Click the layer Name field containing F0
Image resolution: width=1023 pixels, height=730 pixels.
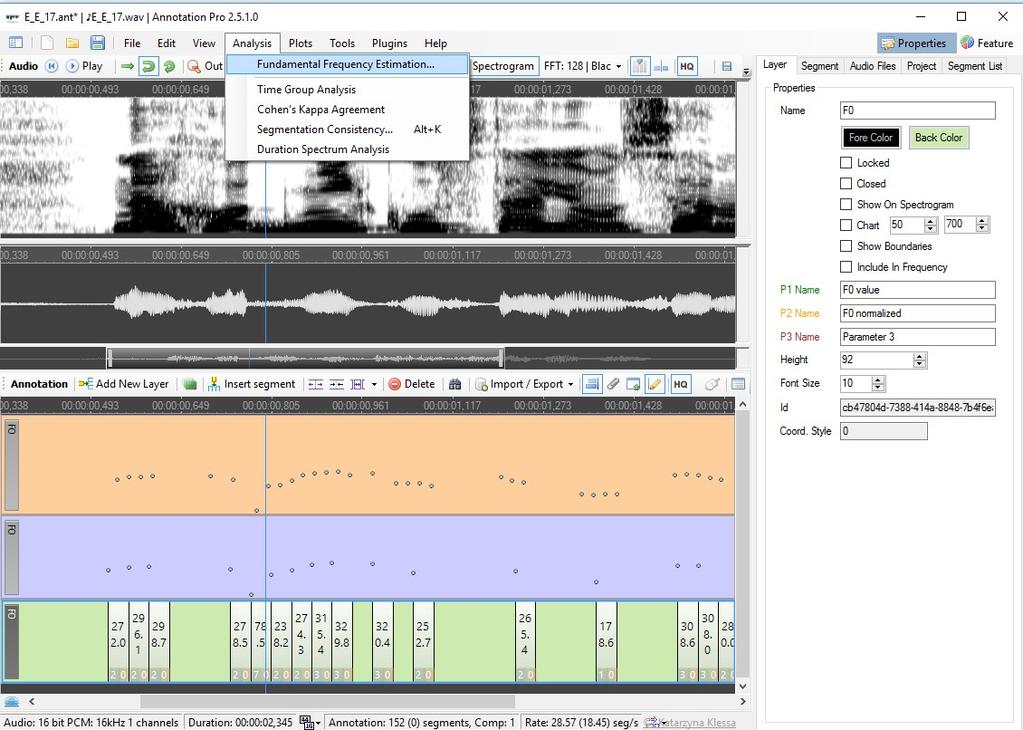pyautogui.click(x=917, y=110)
